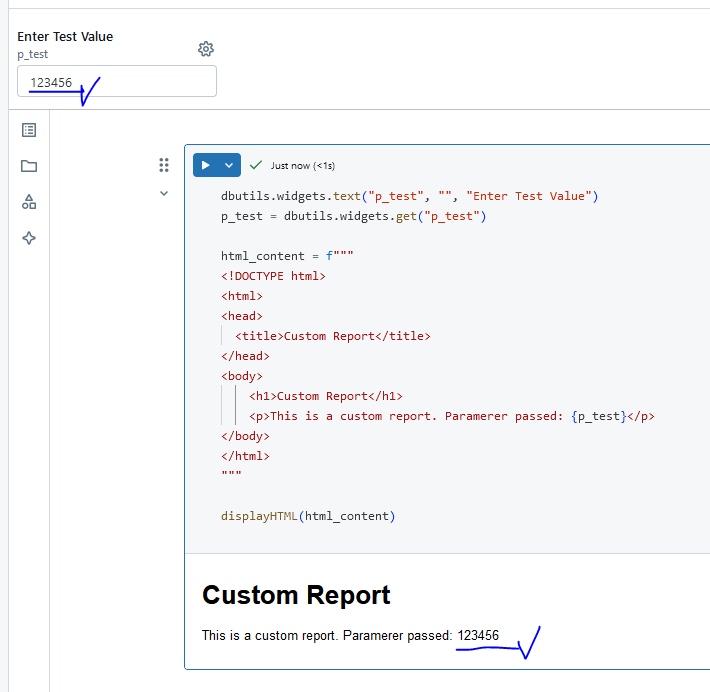The width and height of the screenshot is (710, 692).
Task: Click the output paragraph showing 123456
Action: [350, 635]
